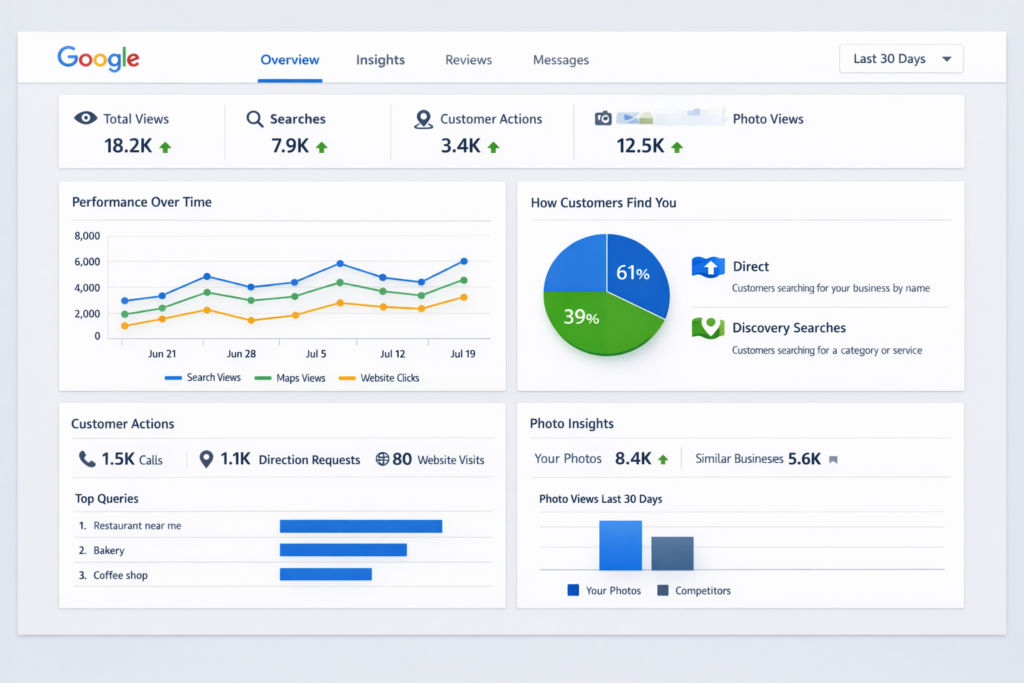This screenshot has height=683, width=1024.
Task: Open the Reviews tab
Action: coord(468,60)
